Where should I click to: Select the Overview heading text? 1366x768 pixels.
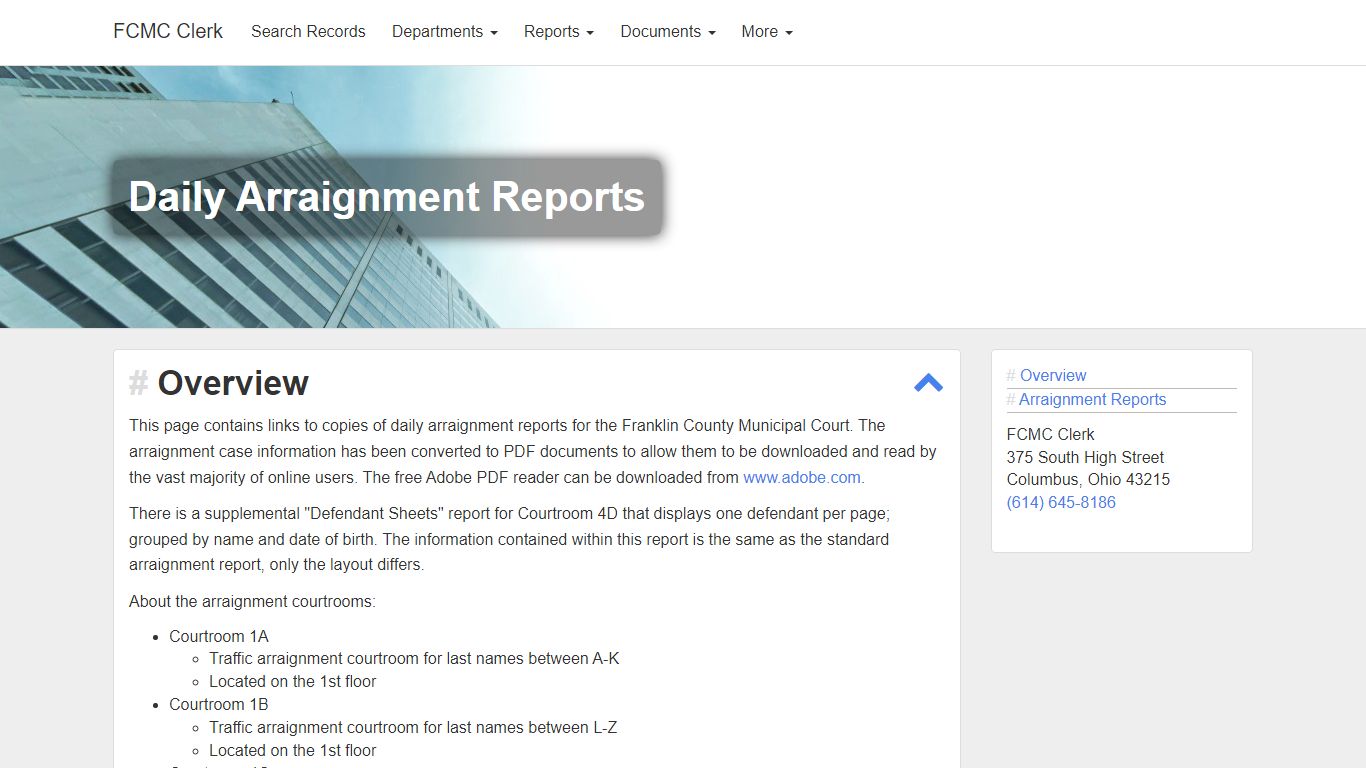click(233, 383)
